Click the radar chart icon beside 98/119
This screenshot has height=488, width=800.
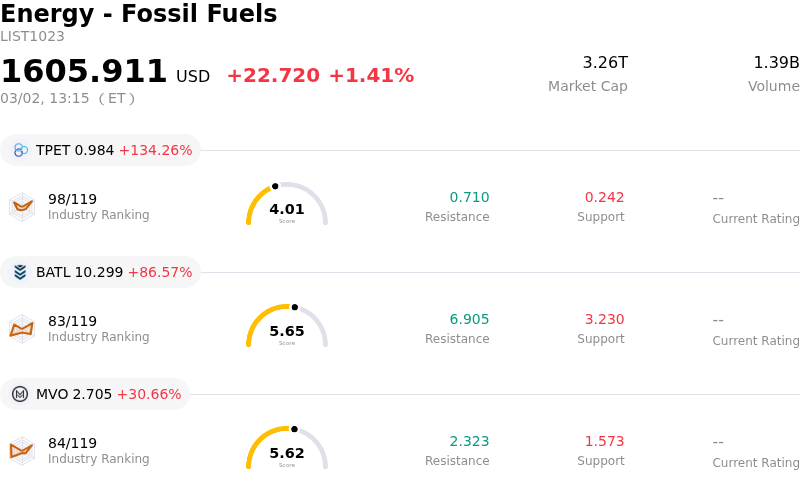click(22, 206)
